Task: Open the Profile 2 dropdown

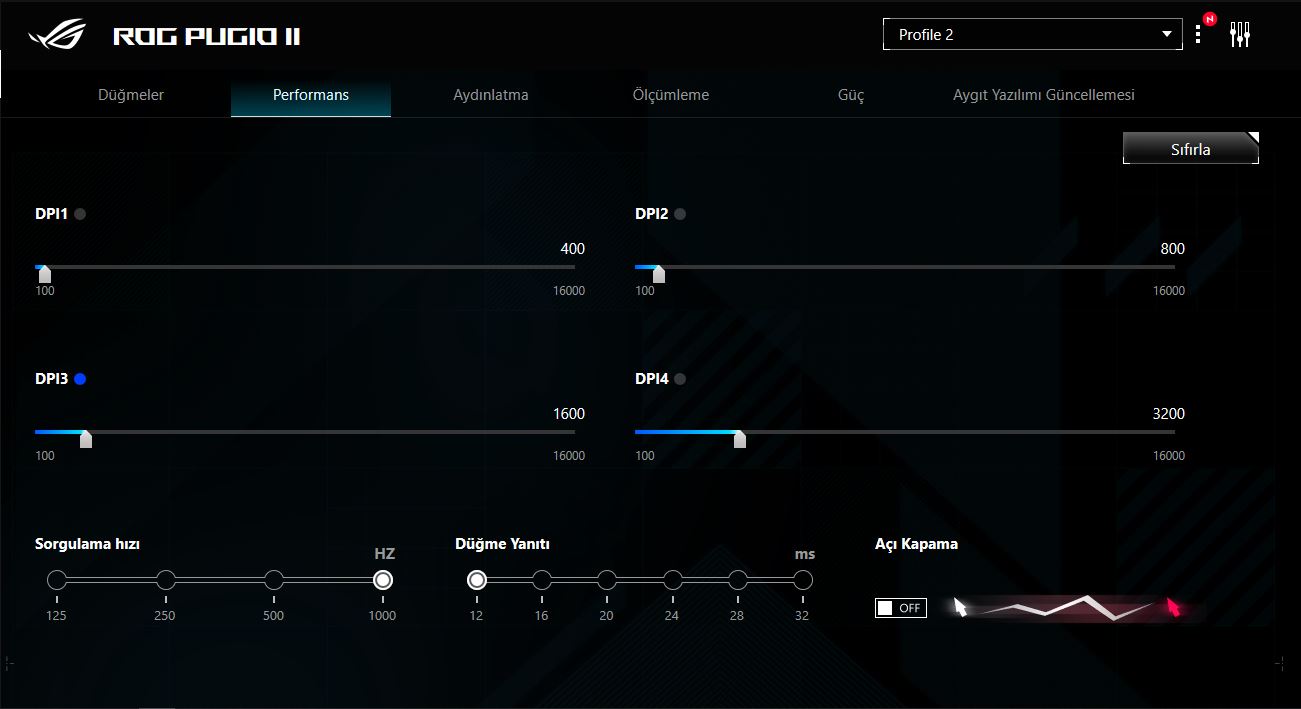Action: click(1033, 34)
